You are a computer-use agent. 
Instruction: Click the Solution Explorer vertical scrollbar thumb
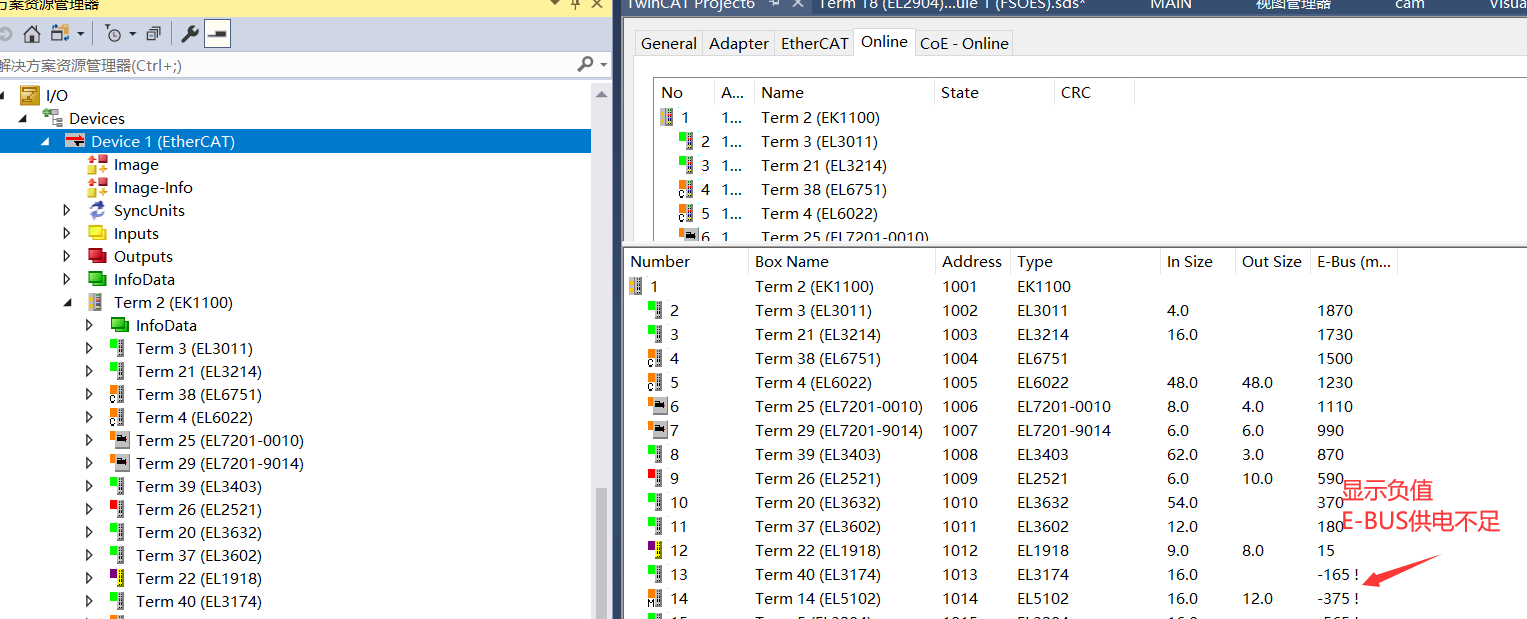(601, 552)
